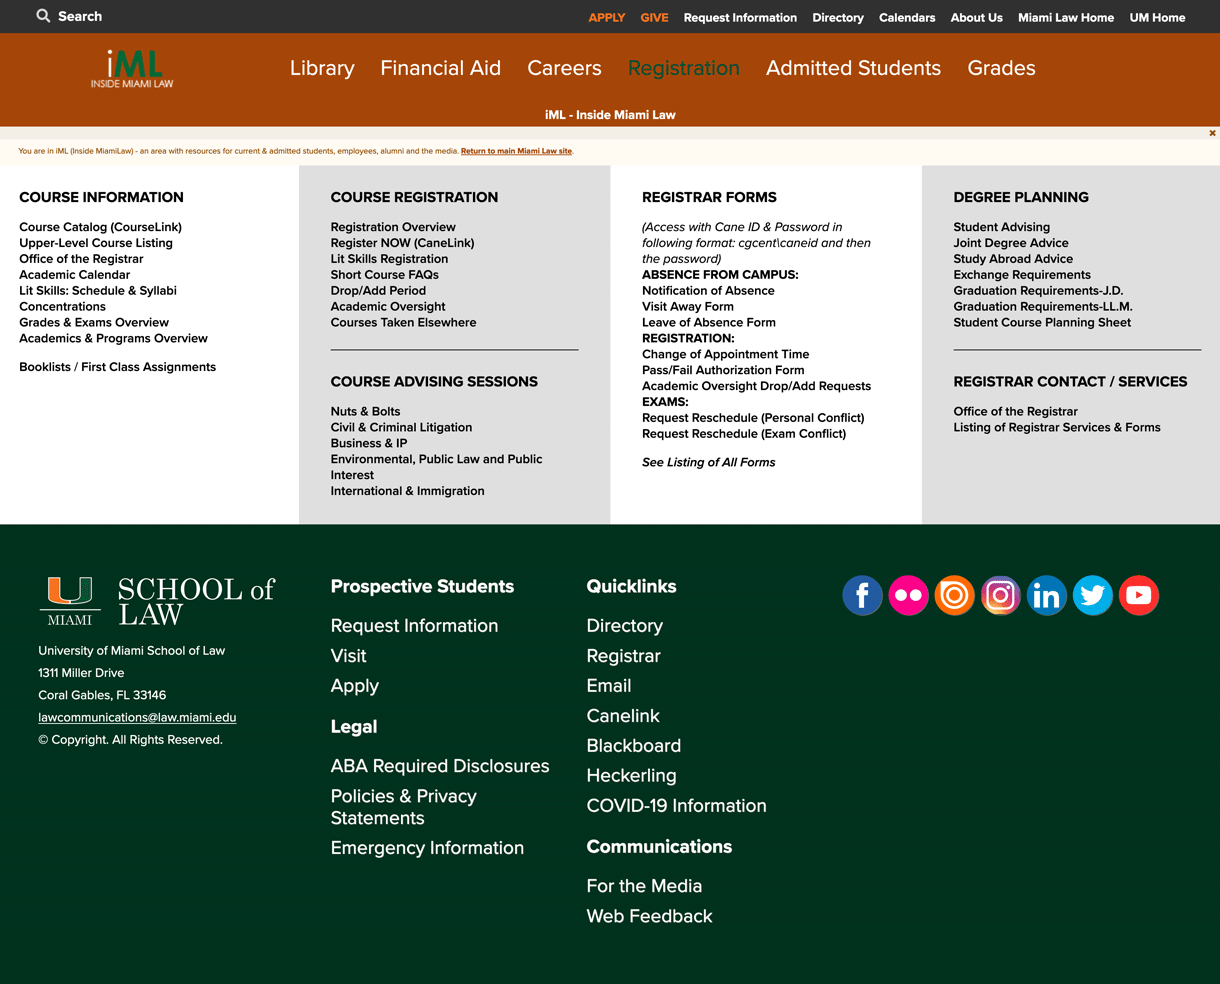Viewport: 1220px width, 984px height.
Task: Open Course Catalog (CourseLink)
Action: click(100, 227)
